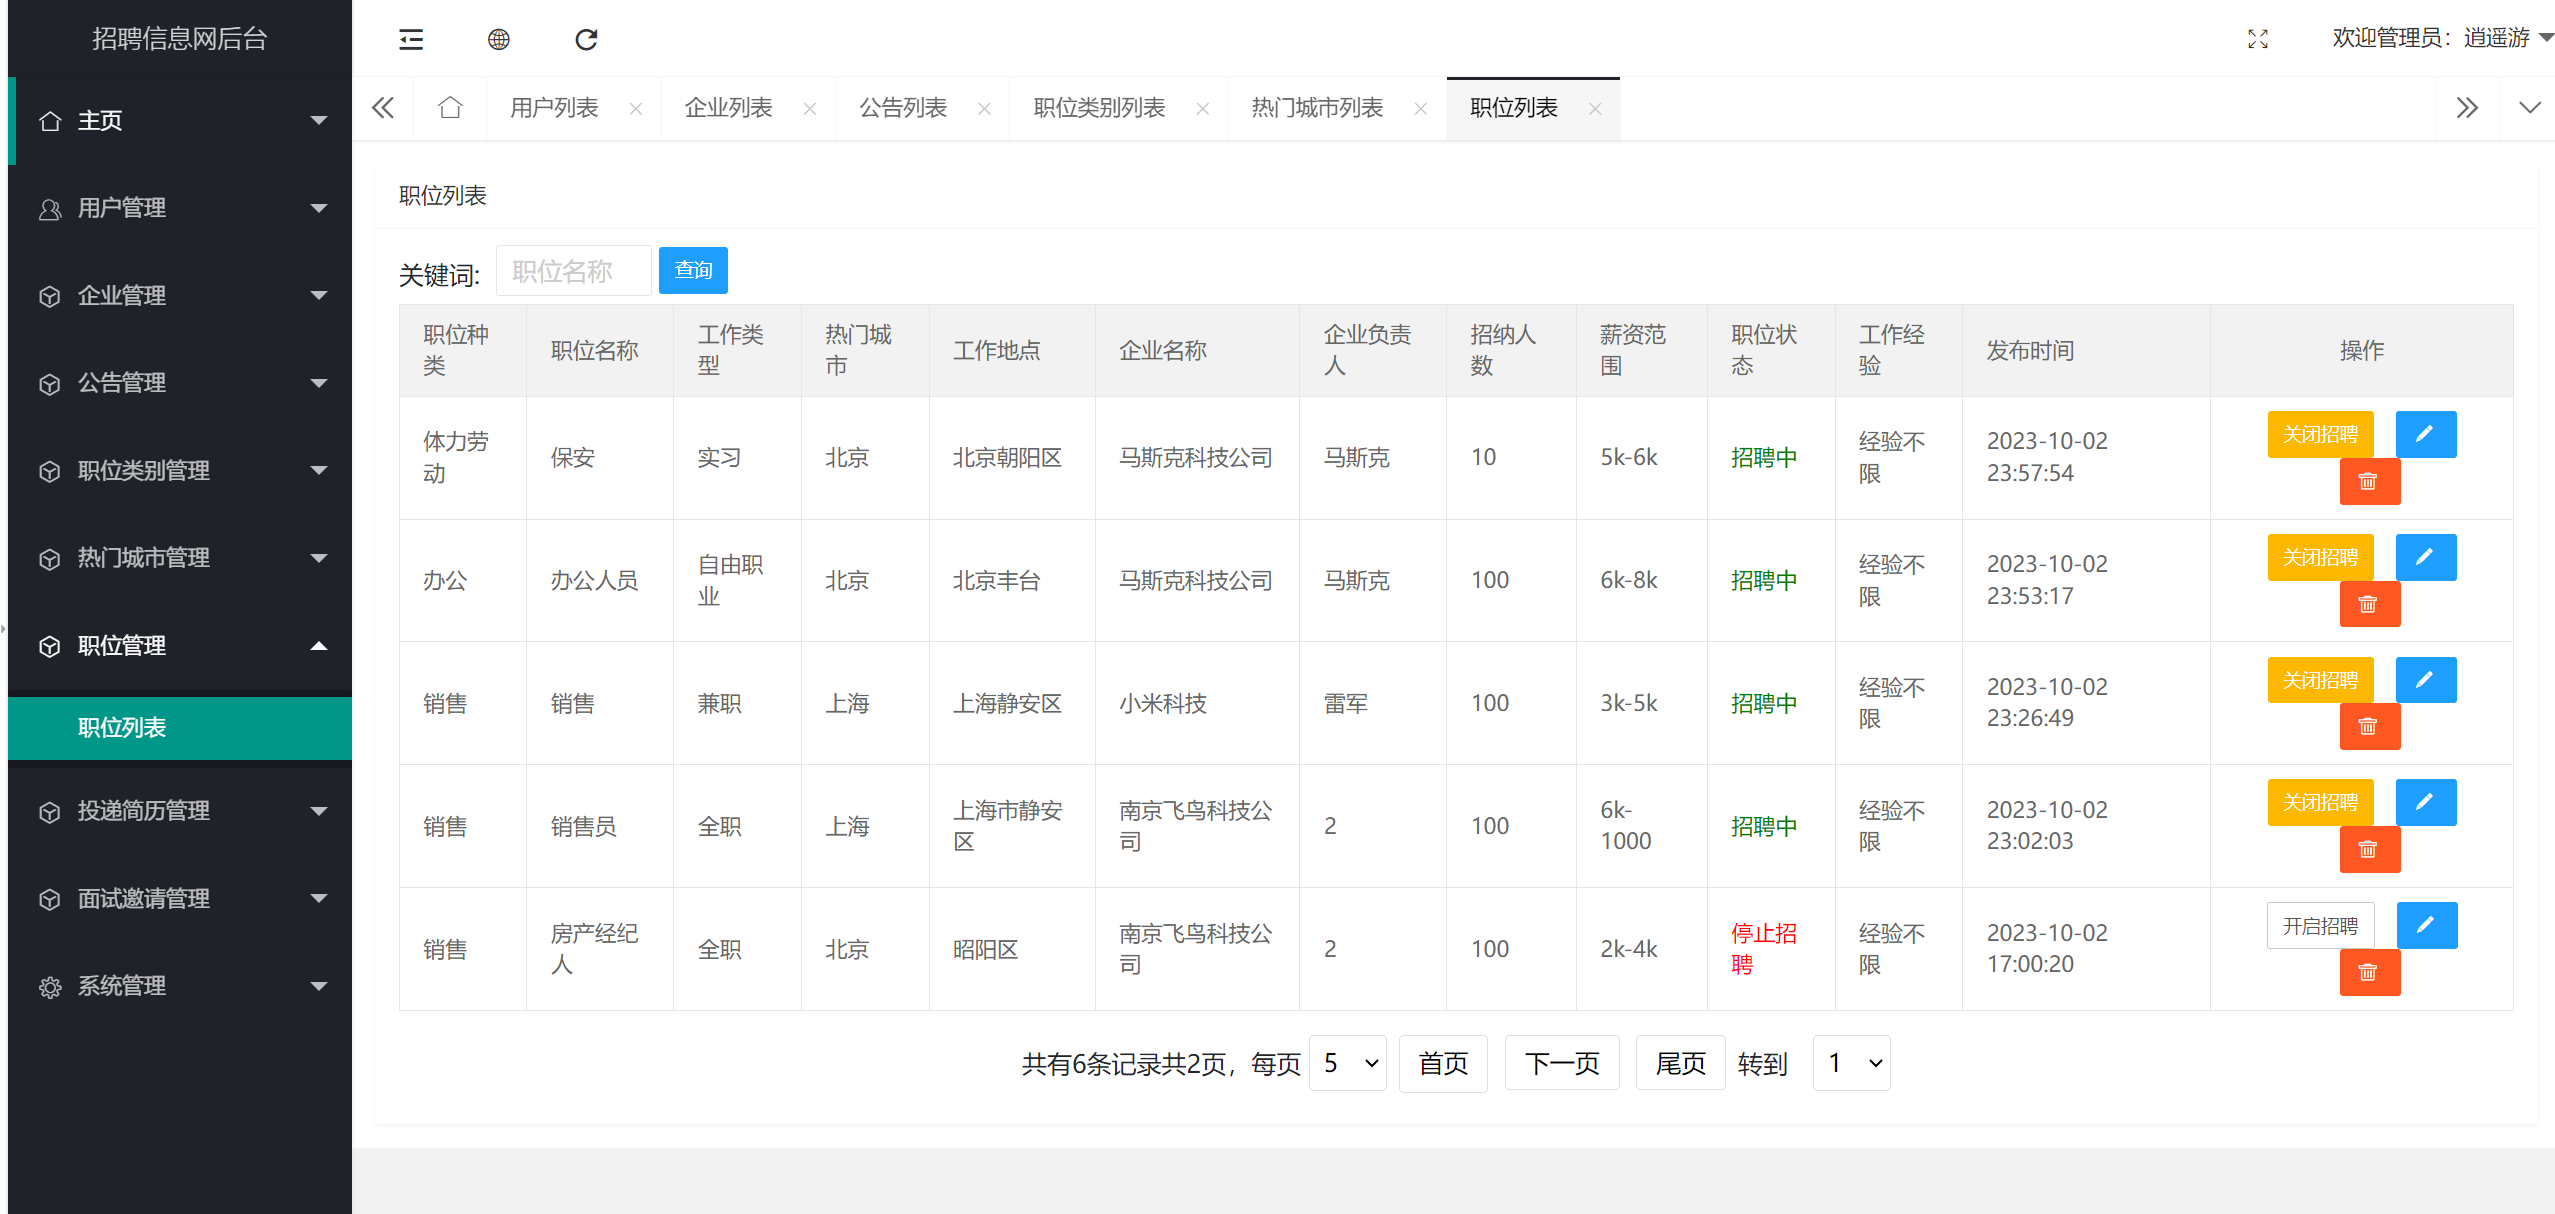The image size is (2555, 1214).
Task: Close the 热门城市列表 tab
Action: (x=1420, y=109)
